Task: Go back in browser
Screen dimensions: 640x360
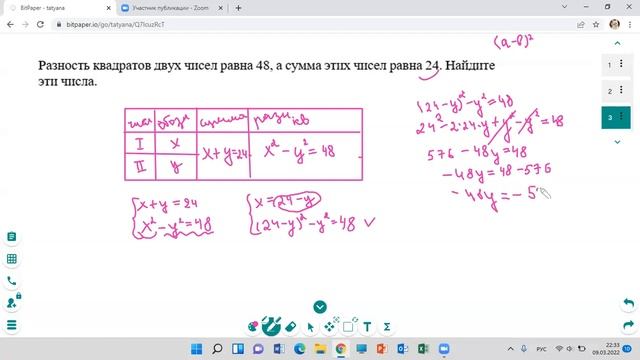Action: coord(10,24)
